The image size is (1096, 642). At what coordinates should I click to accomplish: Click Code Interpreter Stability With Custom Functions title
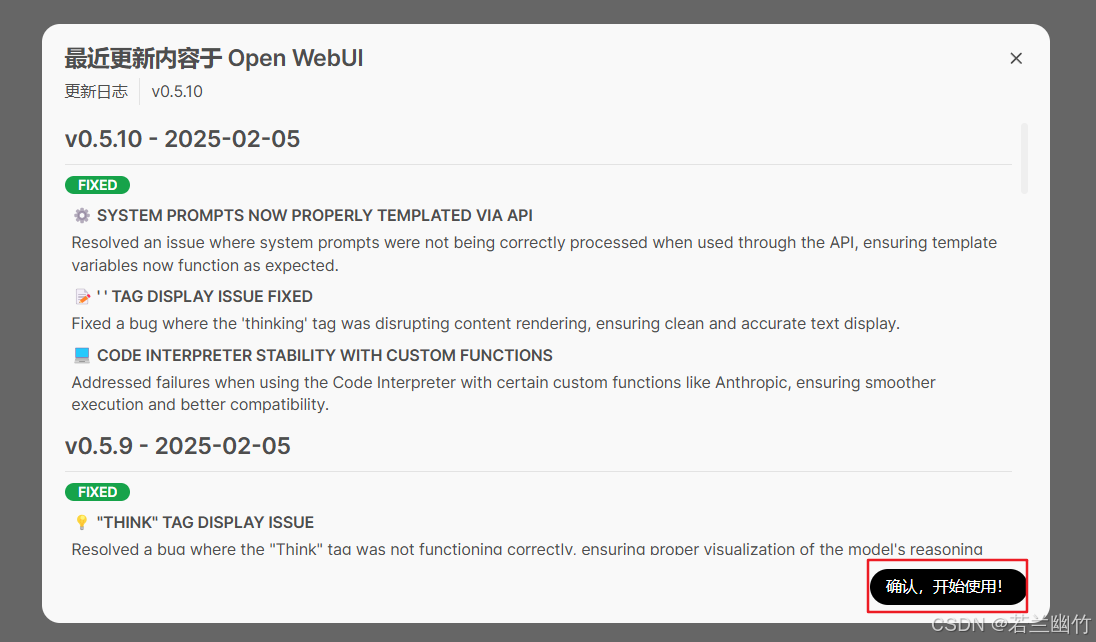(x=324, y=355)
